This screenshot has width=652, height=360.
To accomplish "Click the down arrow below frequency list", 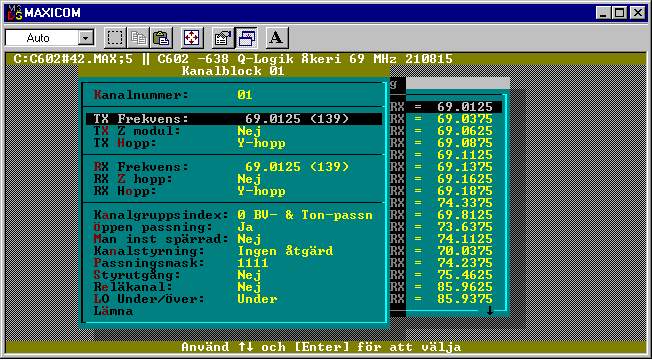I will click(x=490, y=310).
